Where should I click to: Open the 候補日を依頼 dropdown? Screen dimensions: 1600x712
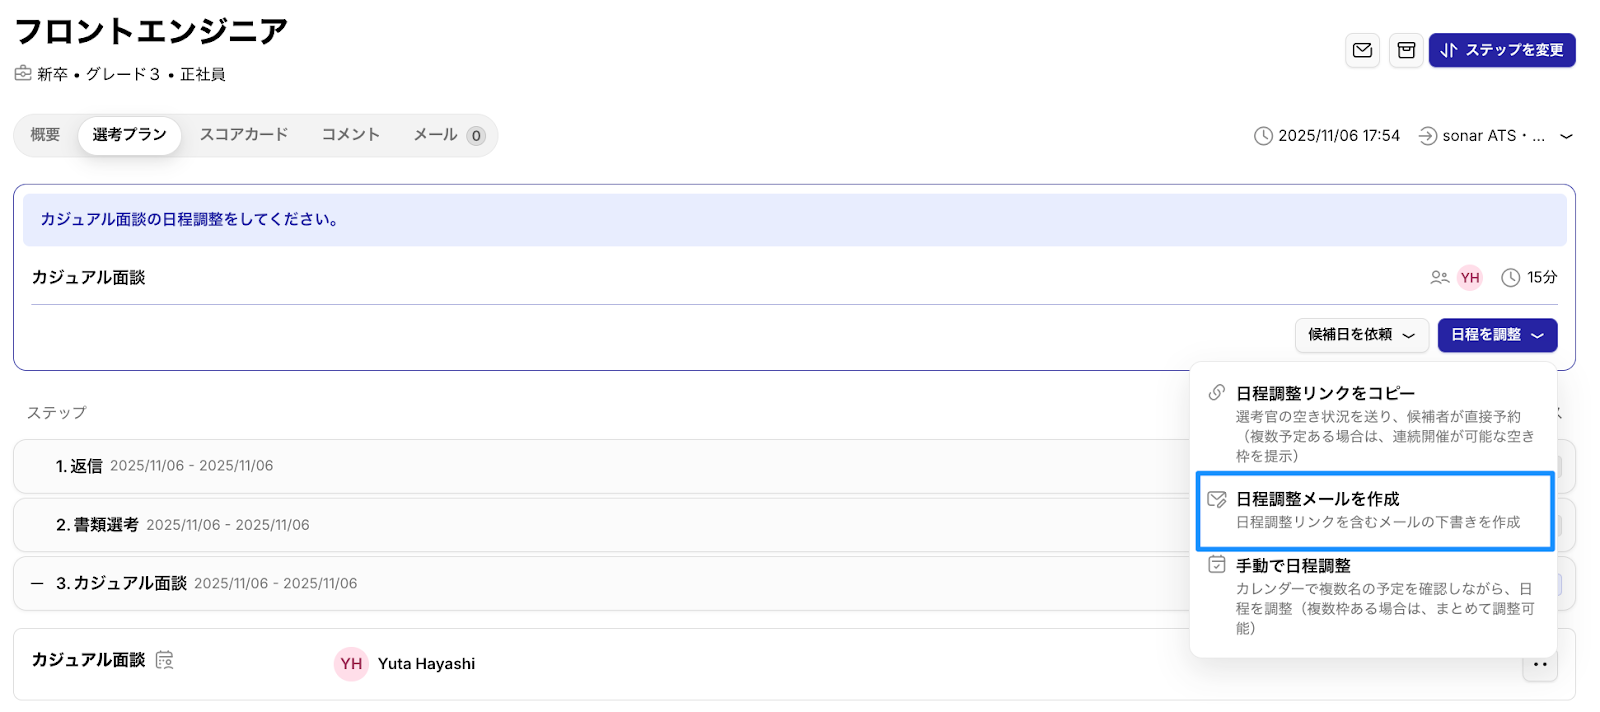[1361, 335]
